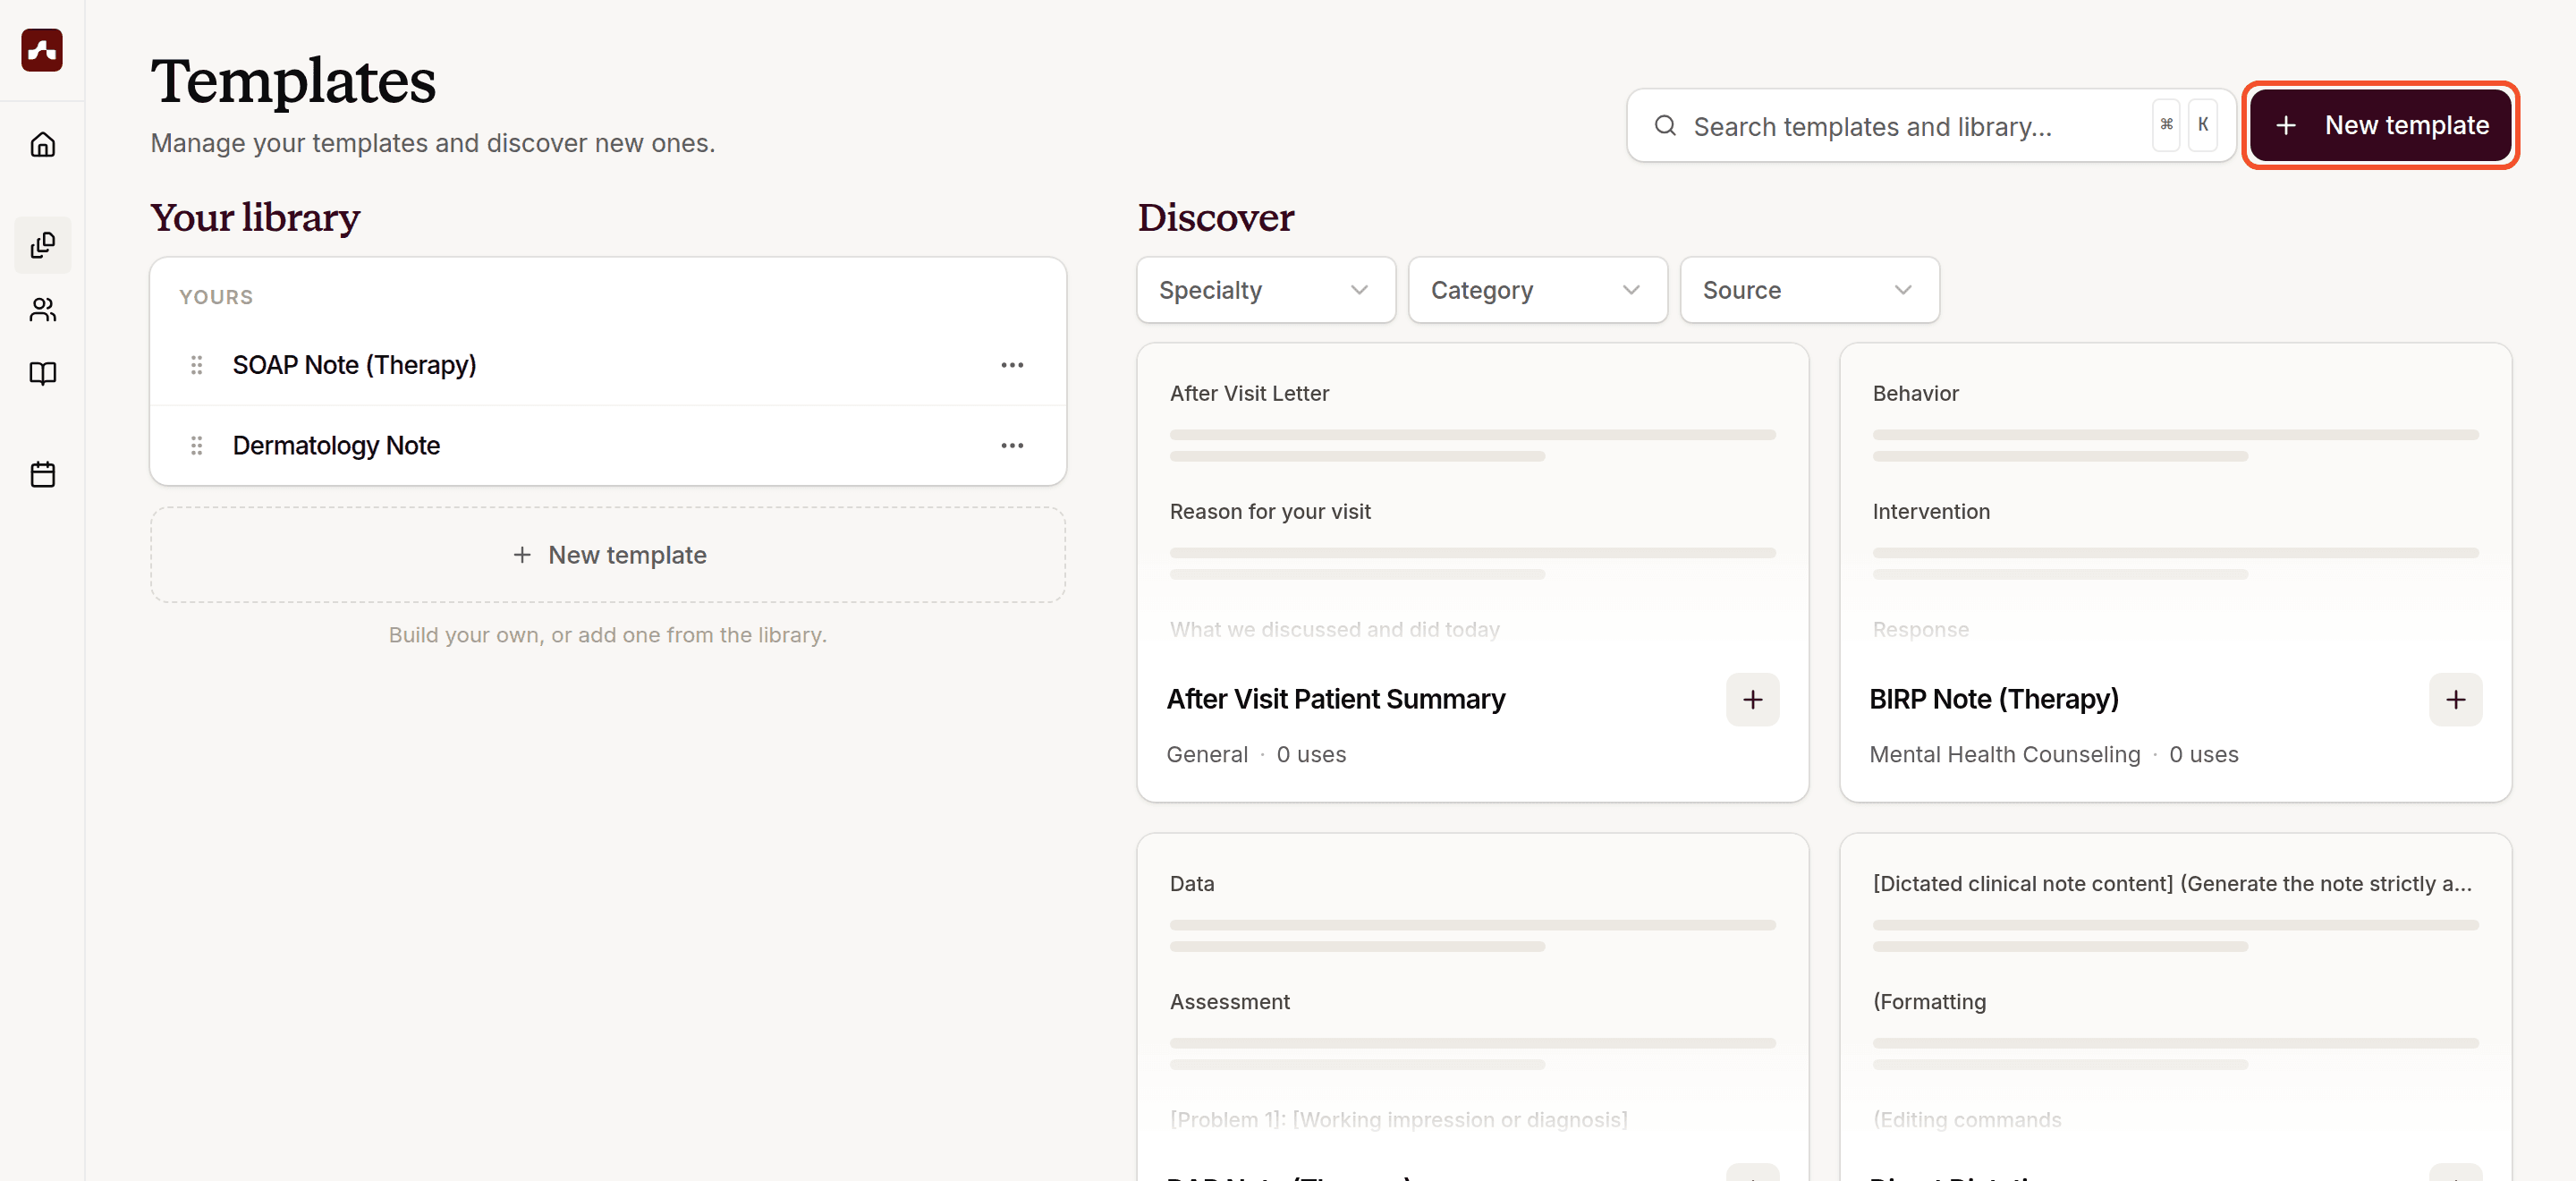Screen dimensions: 2576x1181
Task: Open the more options menu for Dermatology Note
Action: [x=1012, y=445]
